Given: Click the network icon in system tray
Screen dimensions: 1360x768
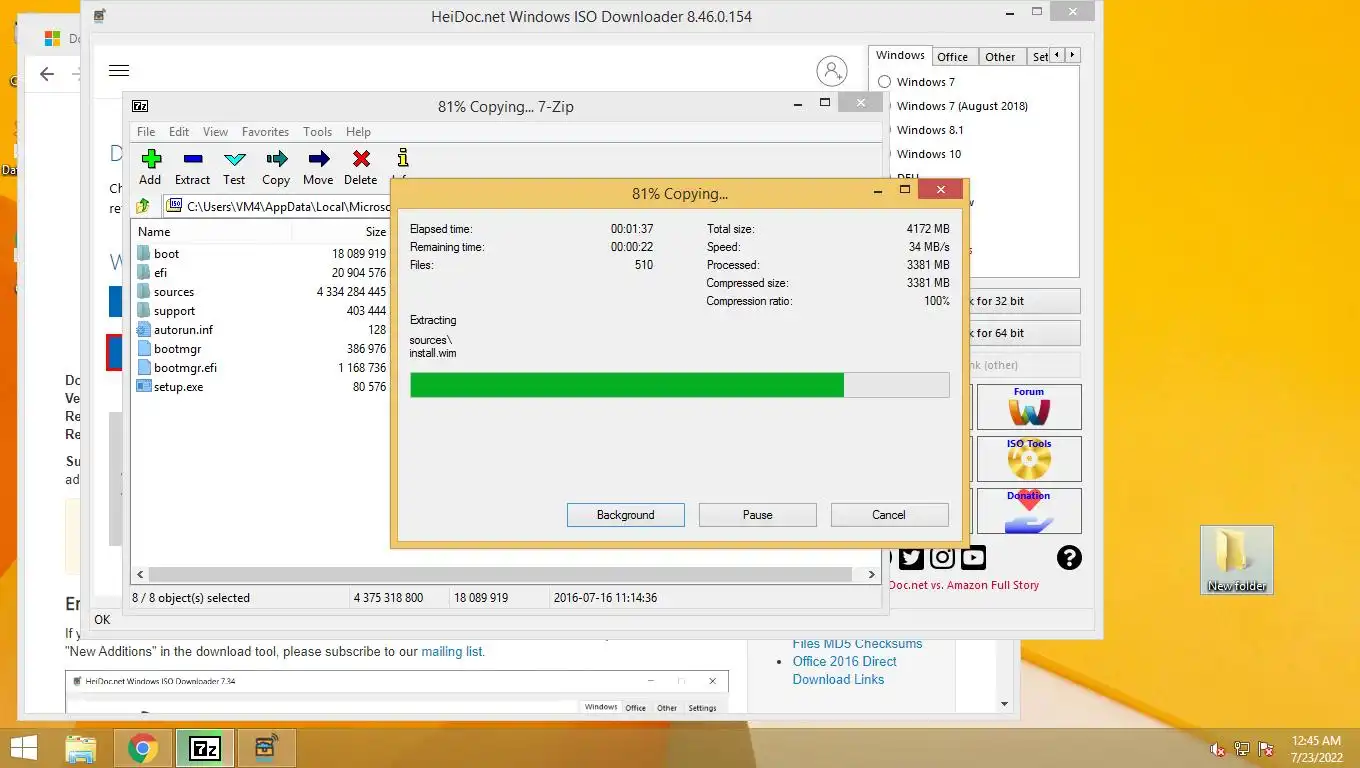Looking at the screenshot, I should click(1242, 748).
